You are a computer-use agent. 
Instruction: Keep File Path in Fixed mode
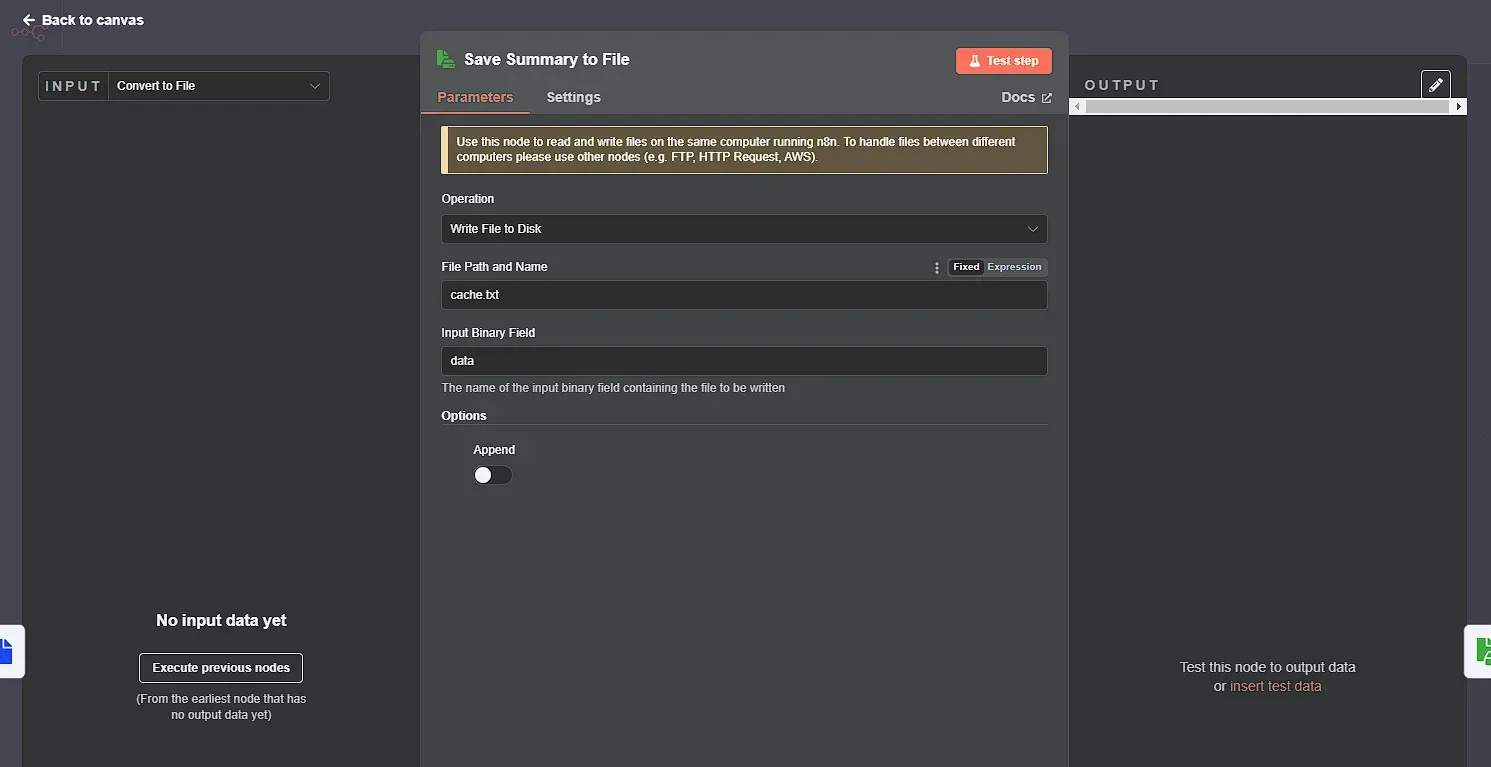click(x=965, y=267)
